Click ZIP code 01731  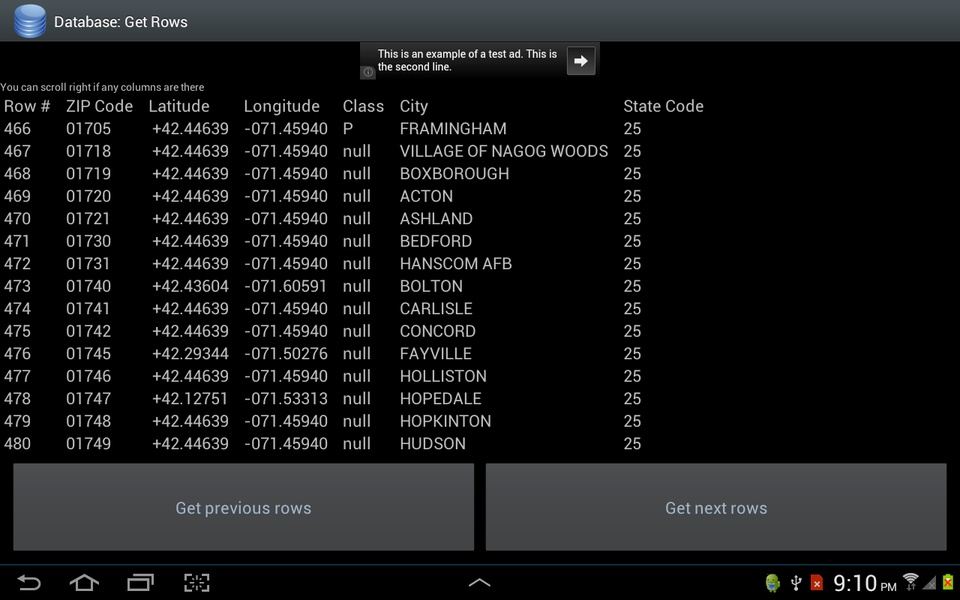(88, 264)
